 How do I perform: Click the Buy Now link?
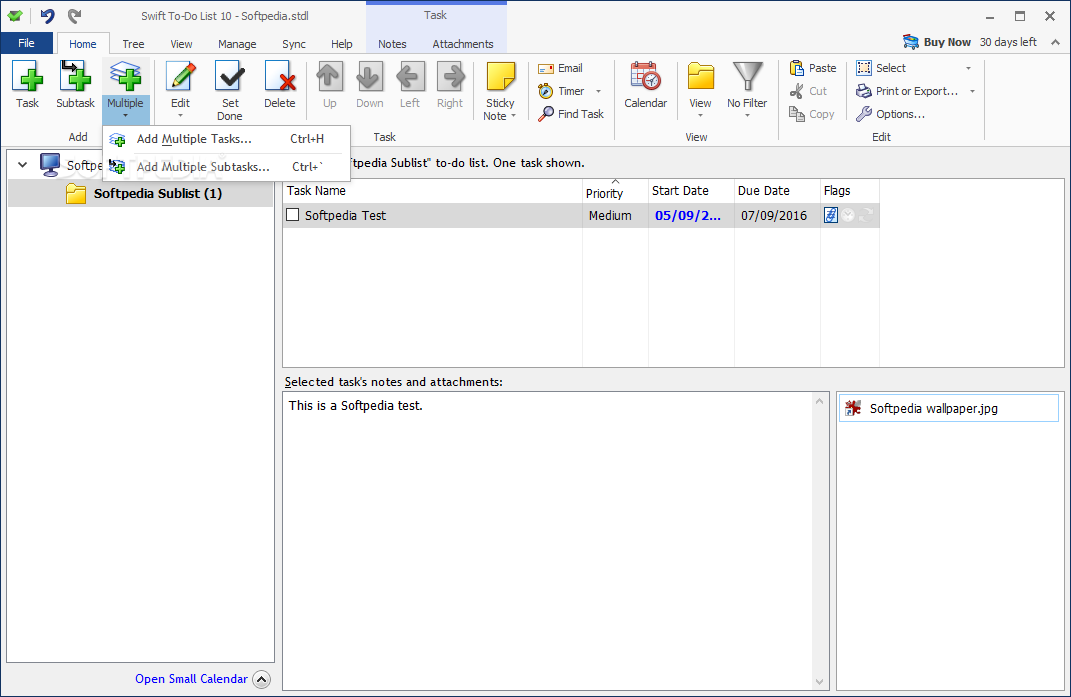coord(947,42)
